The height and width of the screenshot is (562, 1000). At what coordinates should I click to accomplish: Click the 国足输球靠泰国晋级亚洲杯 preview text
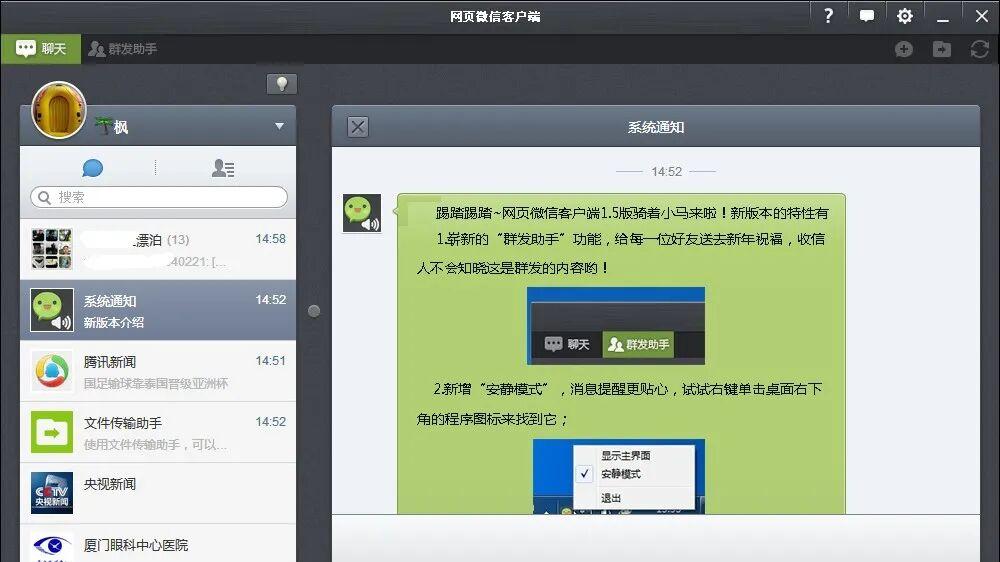156,383
